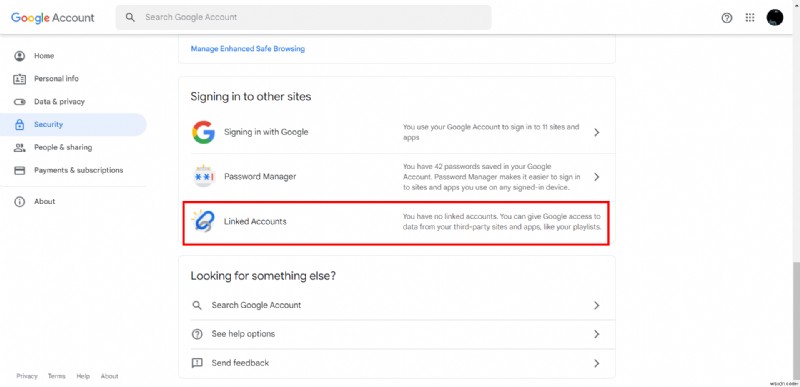Open Payments & subscriptions section
The height and width of the screenshot is (387, 800).
click(73, 170)
